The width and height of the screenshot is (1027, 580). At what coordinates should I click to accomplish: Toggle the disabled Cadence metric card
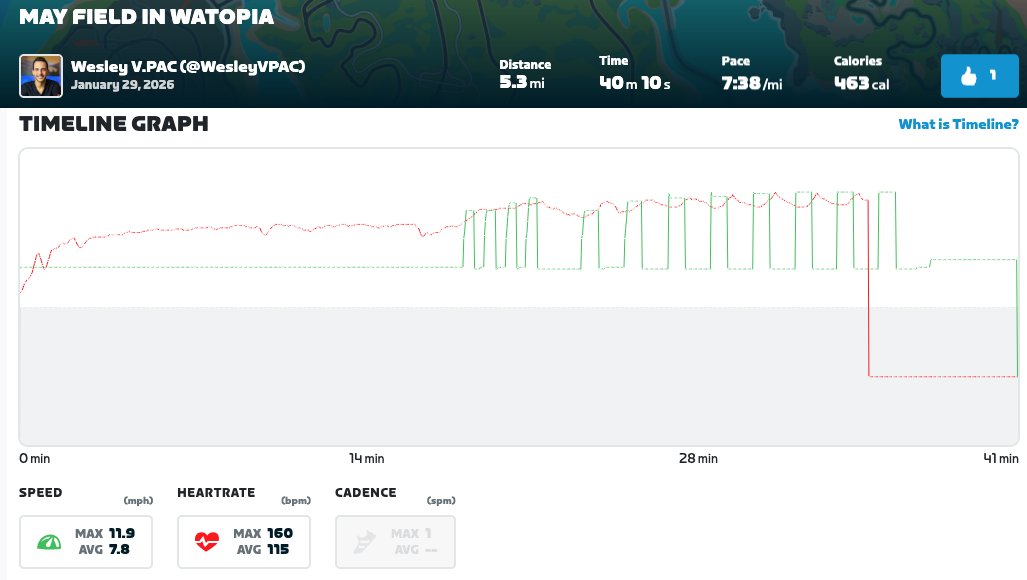pyautogui.click(x=395, y=541)
